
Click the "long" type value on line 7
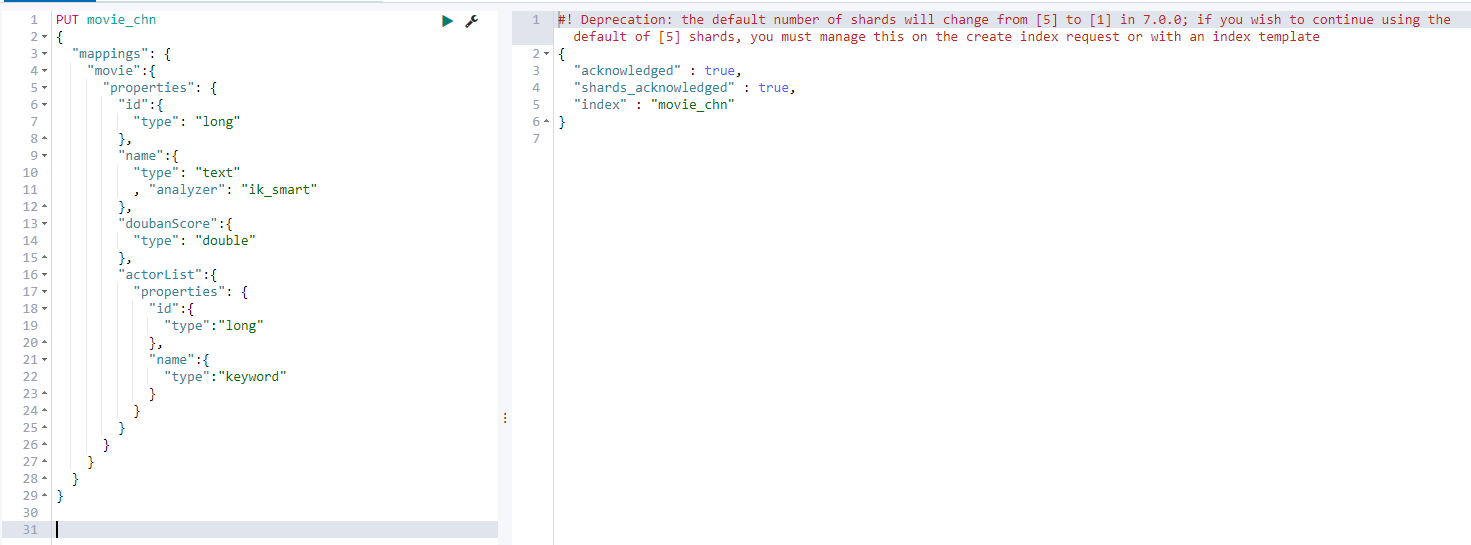click(218, 122)
